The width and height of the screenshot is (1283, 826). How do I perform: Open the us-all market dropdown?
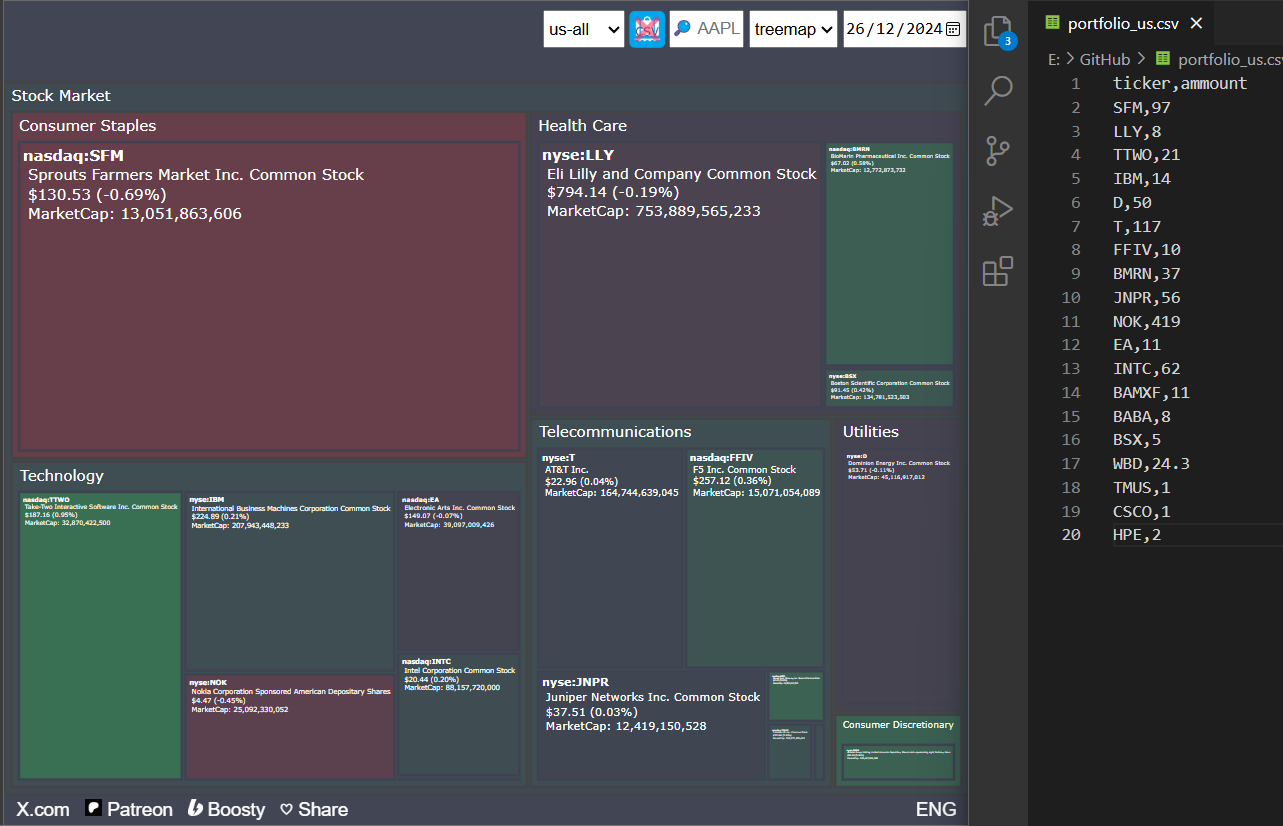point(584,29)
